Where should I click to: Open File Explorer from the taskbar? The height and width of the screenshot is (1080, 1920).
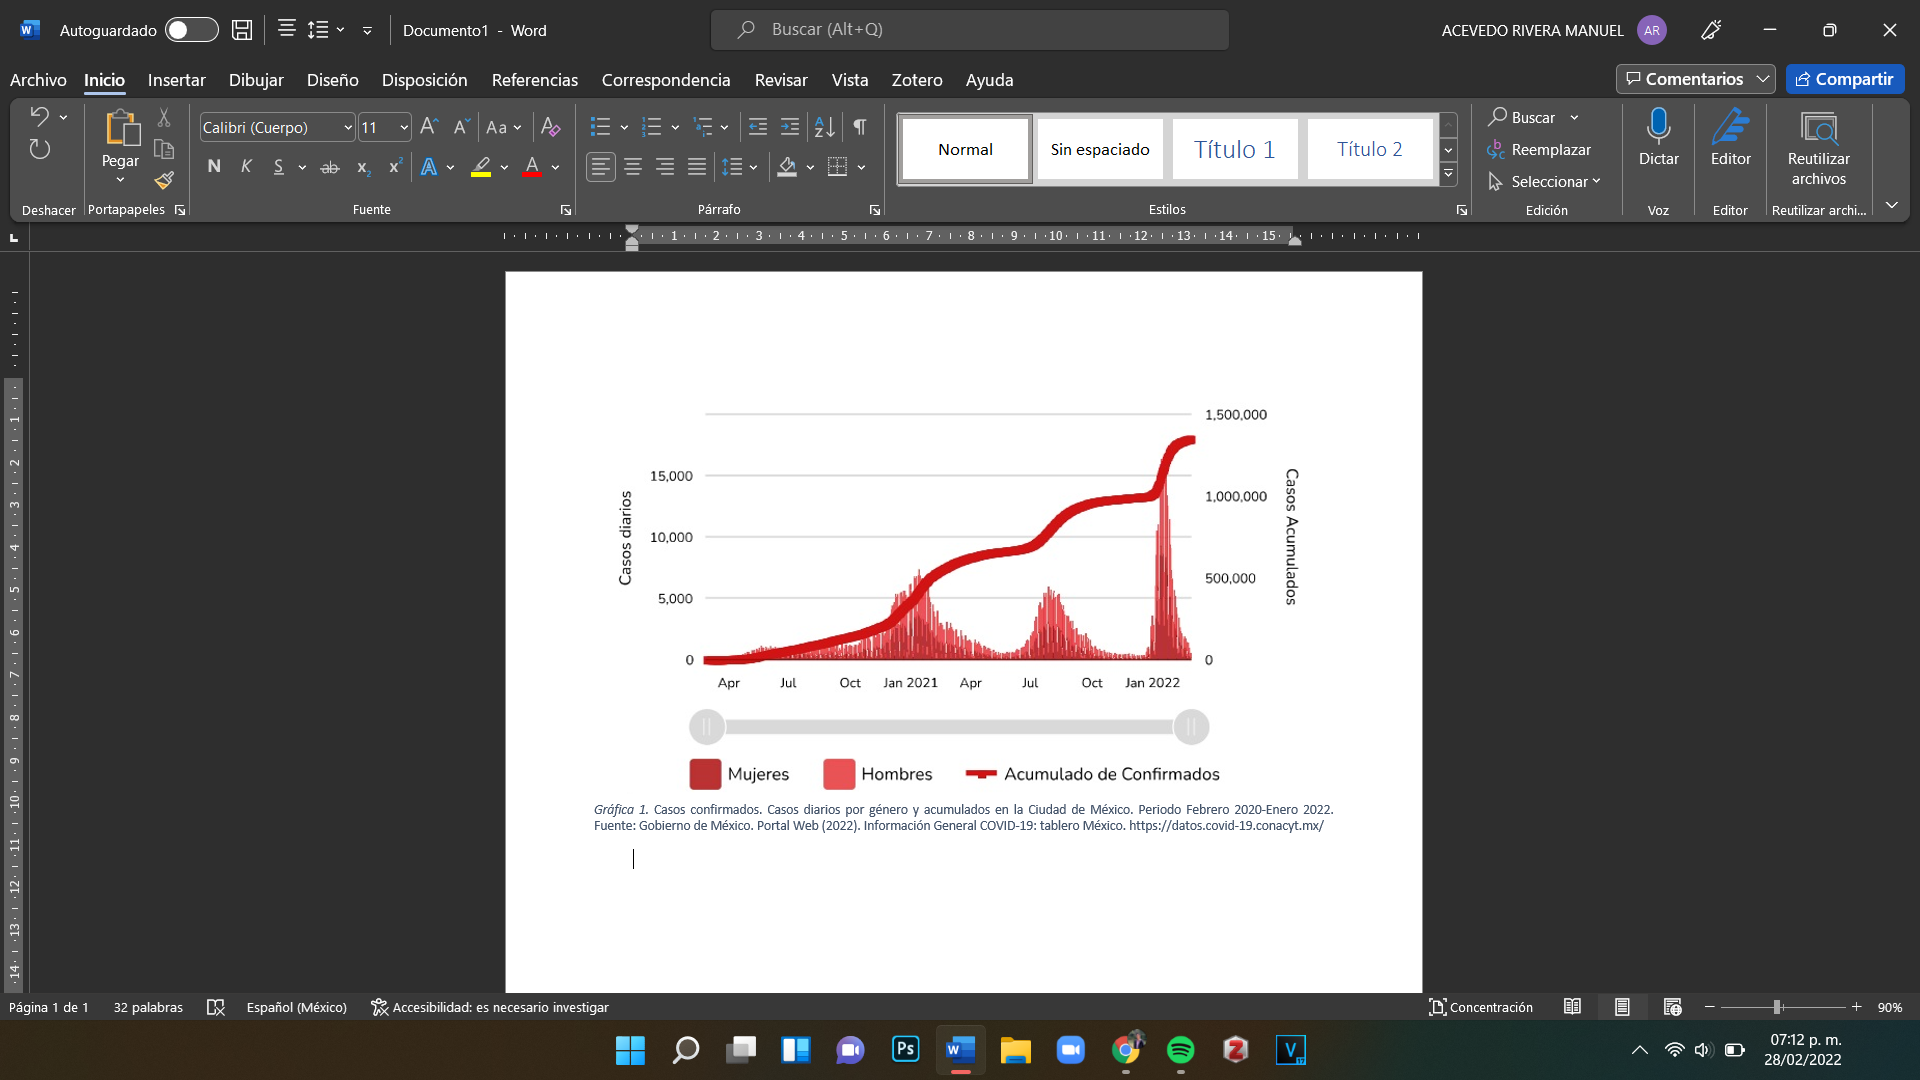1016,1049
